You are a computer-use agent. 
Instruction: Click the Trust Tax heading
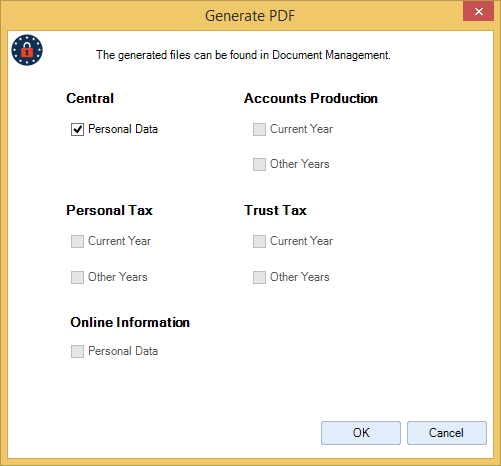(x=275, y=210)
